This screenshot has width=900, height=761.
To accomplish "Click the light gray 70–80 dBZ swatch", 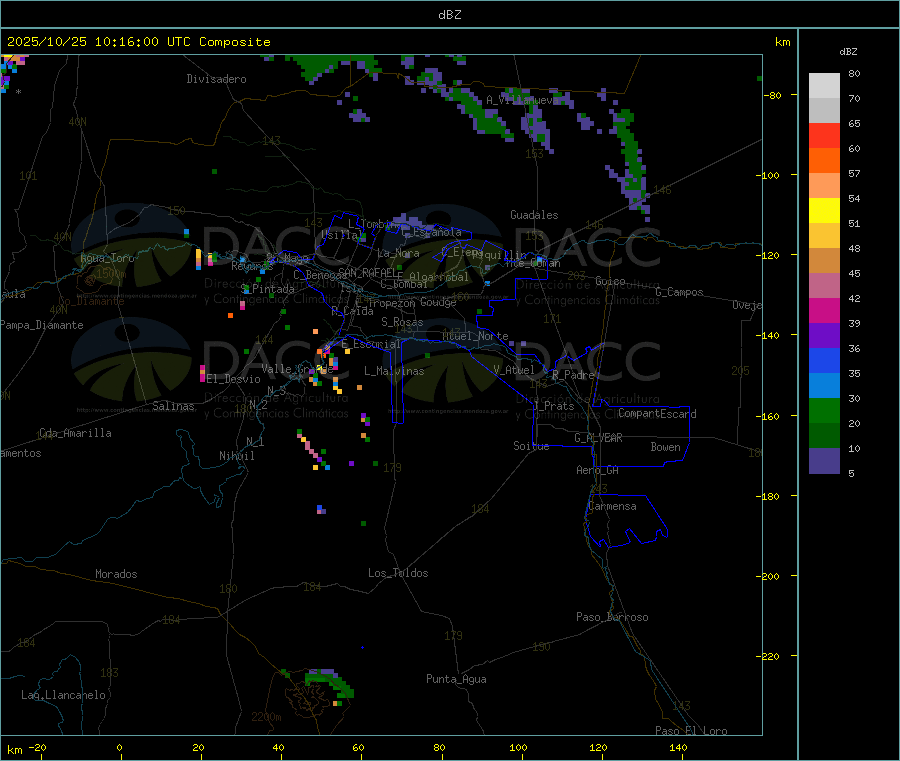I will pyautogui.click(x=824, y=86).
